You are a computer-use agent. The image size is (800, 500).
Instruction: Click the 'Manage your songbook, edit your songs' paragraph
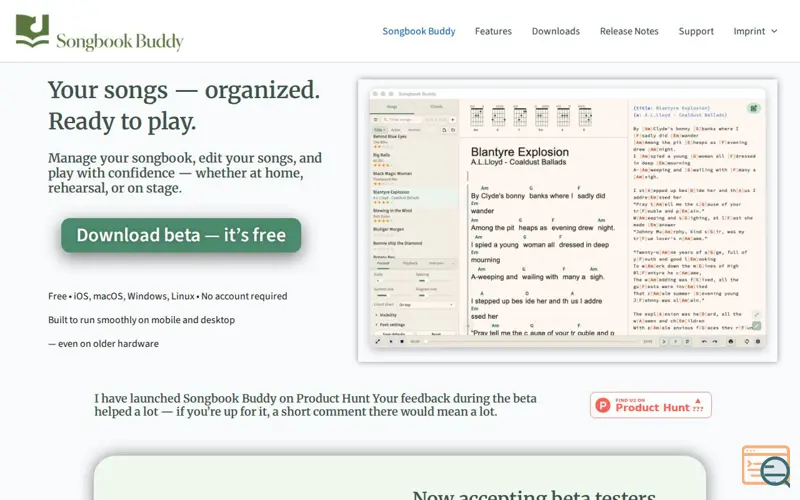(x=185, y=173)
